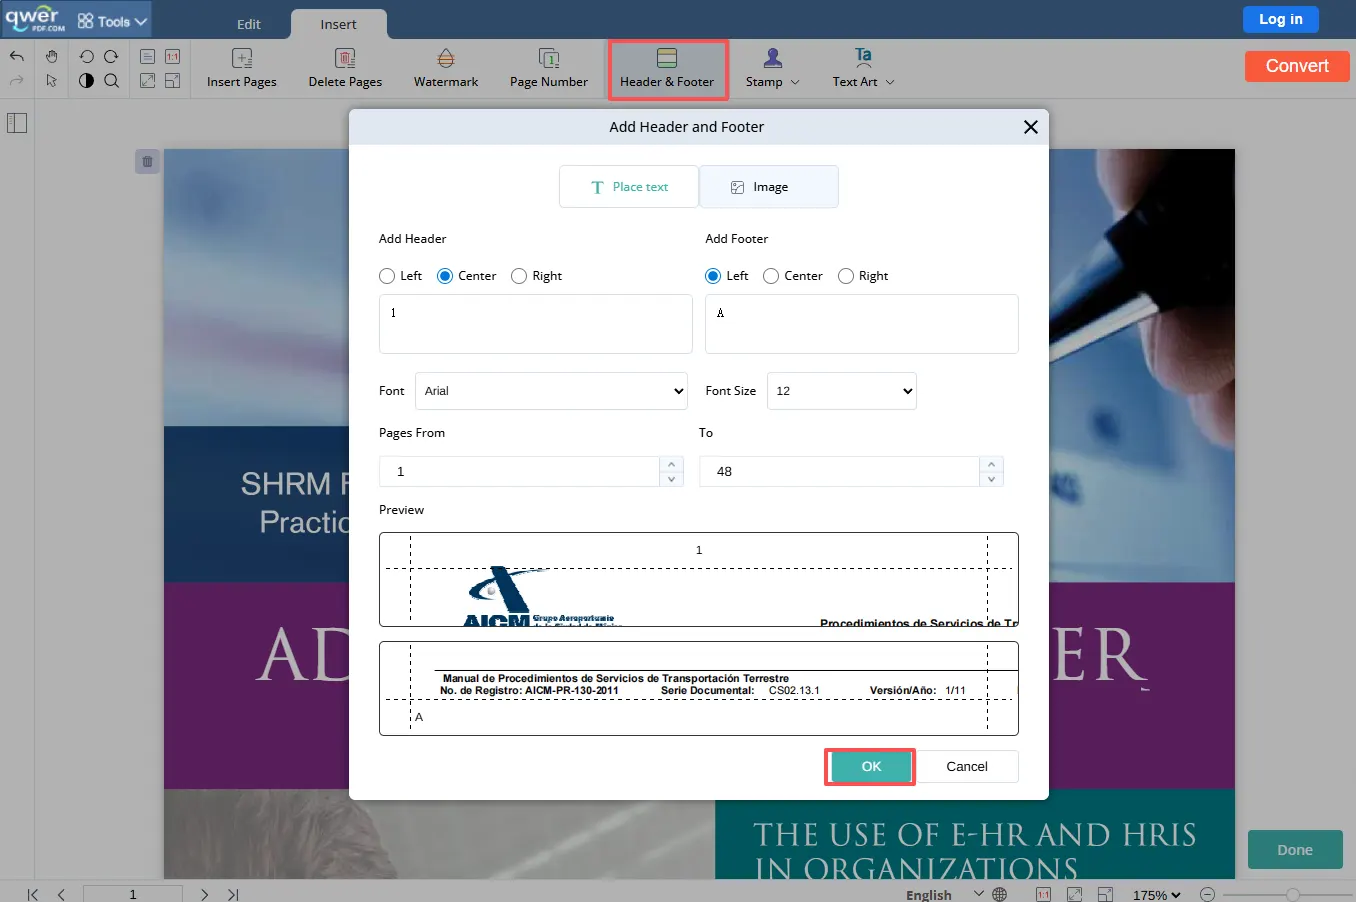The width and height of the screenshot is (1356, 902).
Task: Click the status bar fit-page icon
Action: click(1105, 894)
